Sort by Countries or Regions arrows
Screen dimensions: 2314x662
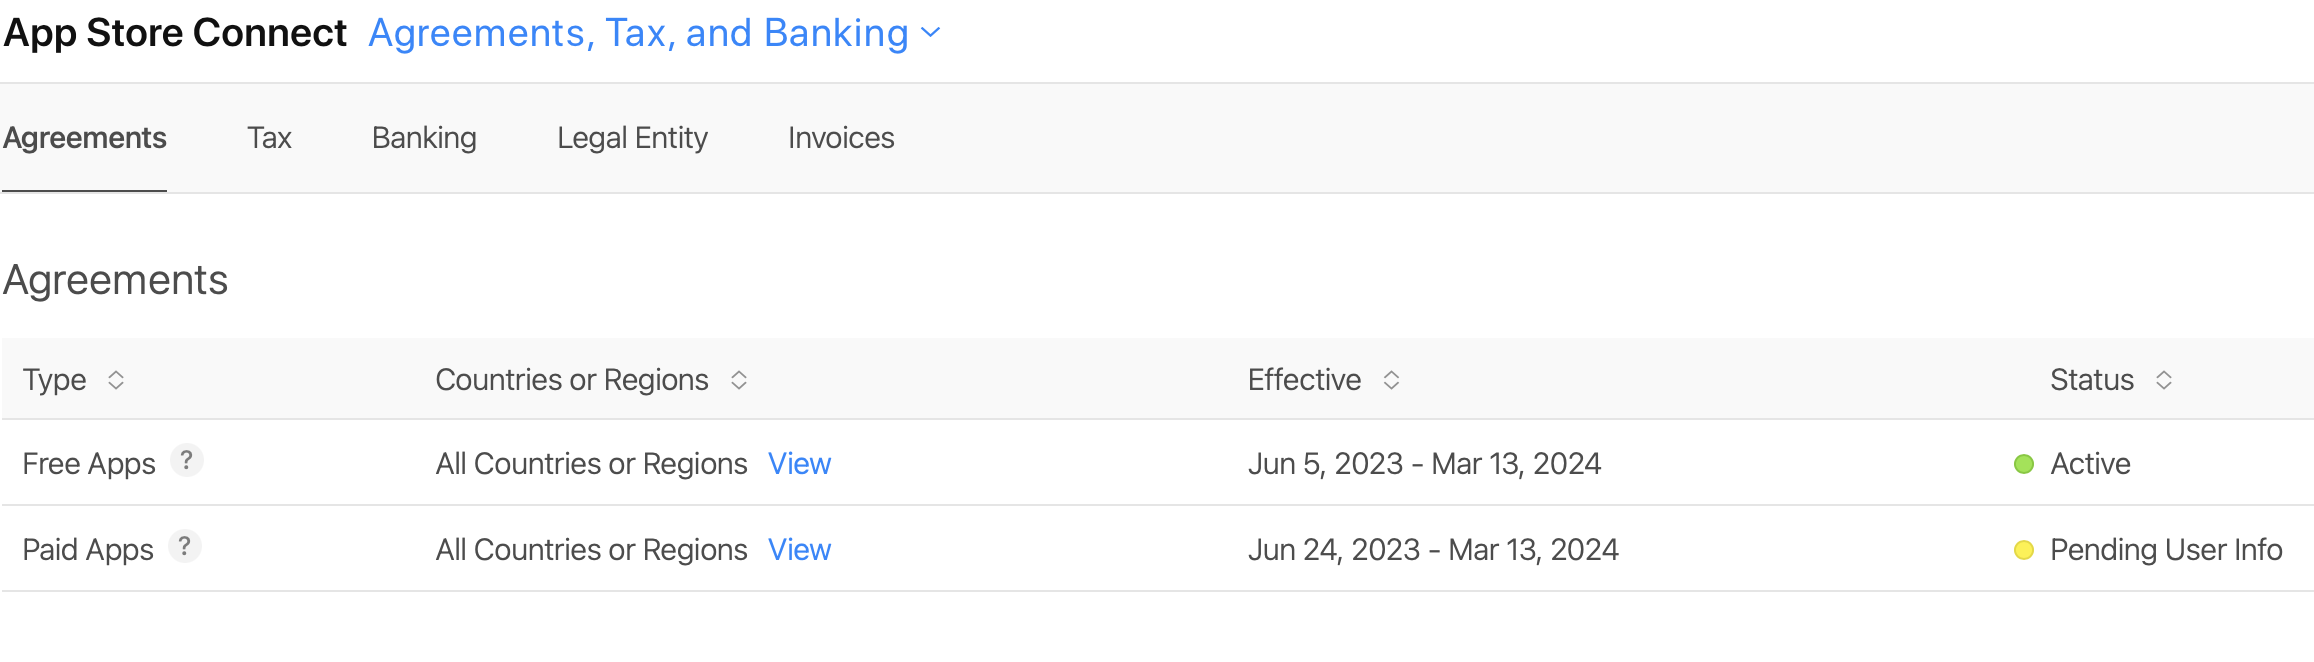coord(739,380)
